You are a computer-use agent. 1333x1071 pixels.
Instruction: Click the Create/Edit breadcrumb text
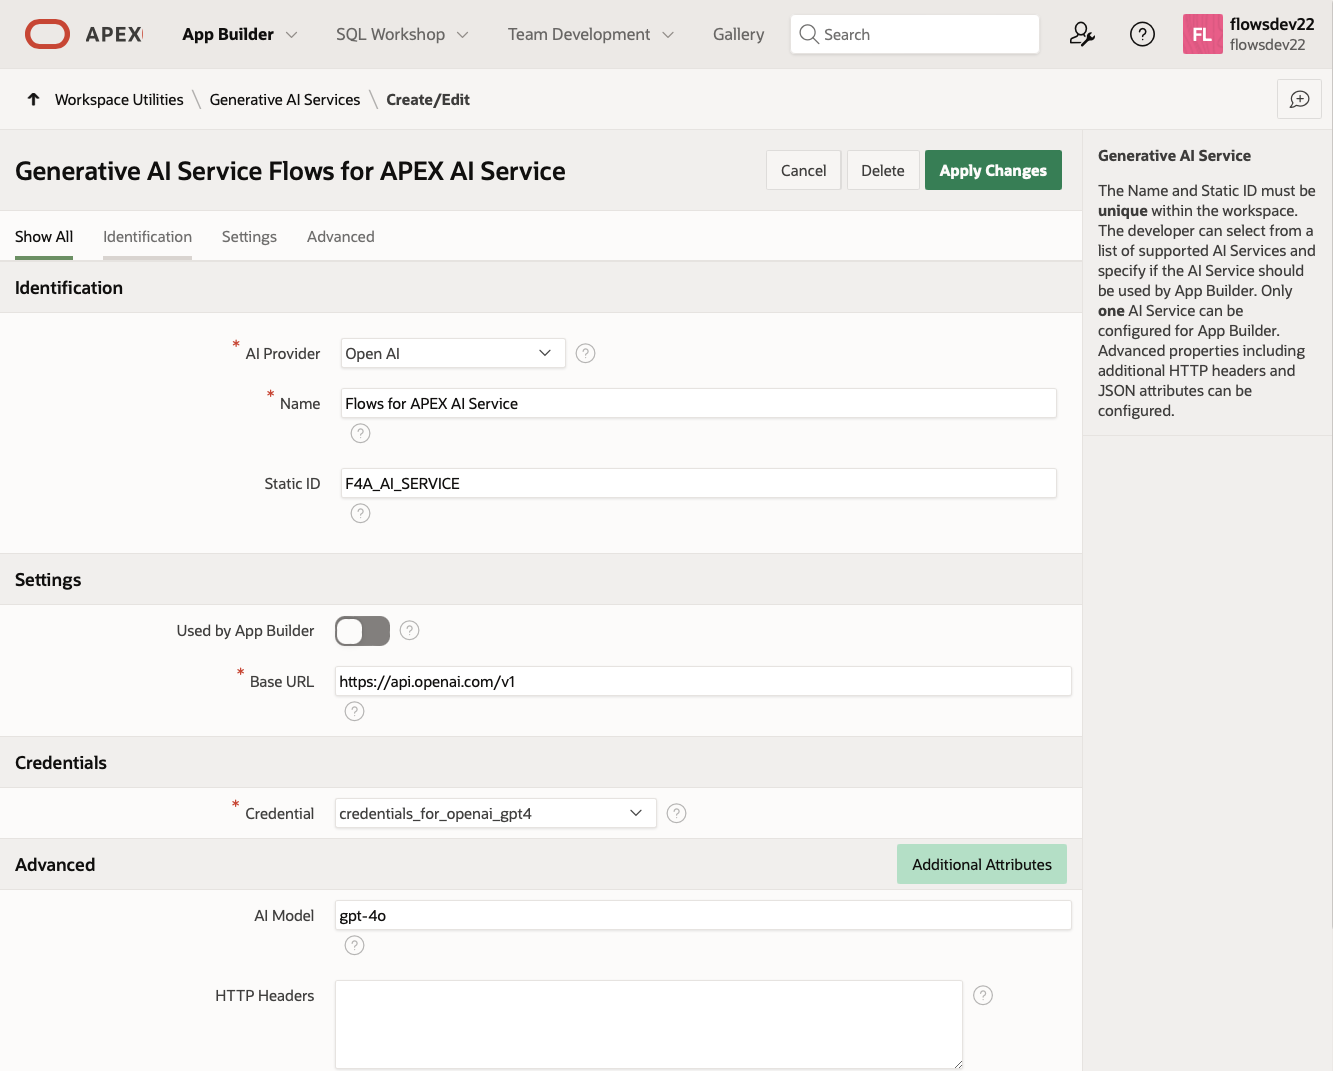coord(428,99)
